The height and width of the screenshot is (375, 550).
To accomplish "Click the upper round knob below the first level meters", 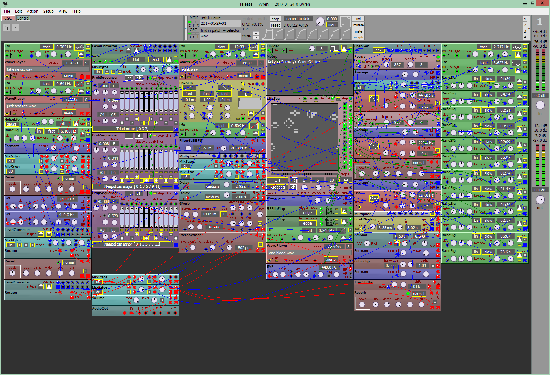I will click(x=540, y=105).
